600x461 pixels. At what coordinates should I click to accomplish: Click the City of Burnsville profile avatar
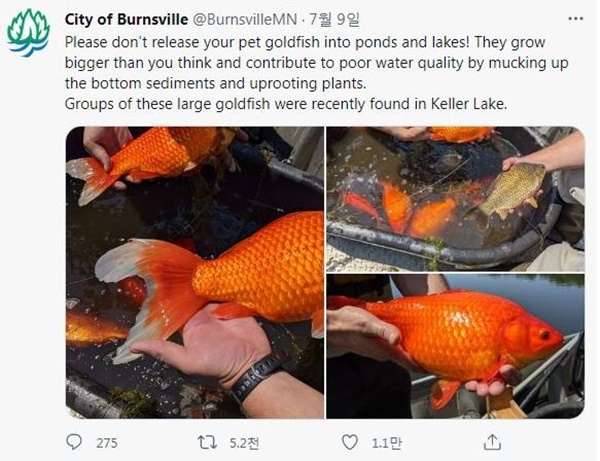coord(28,33)
